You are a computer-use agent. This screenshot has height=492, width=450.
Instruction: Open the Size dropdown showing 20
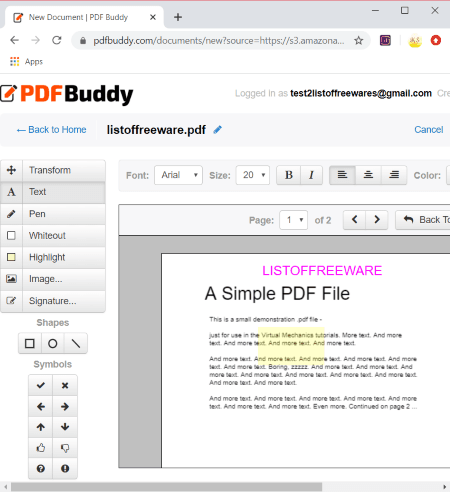click(253, 175)
